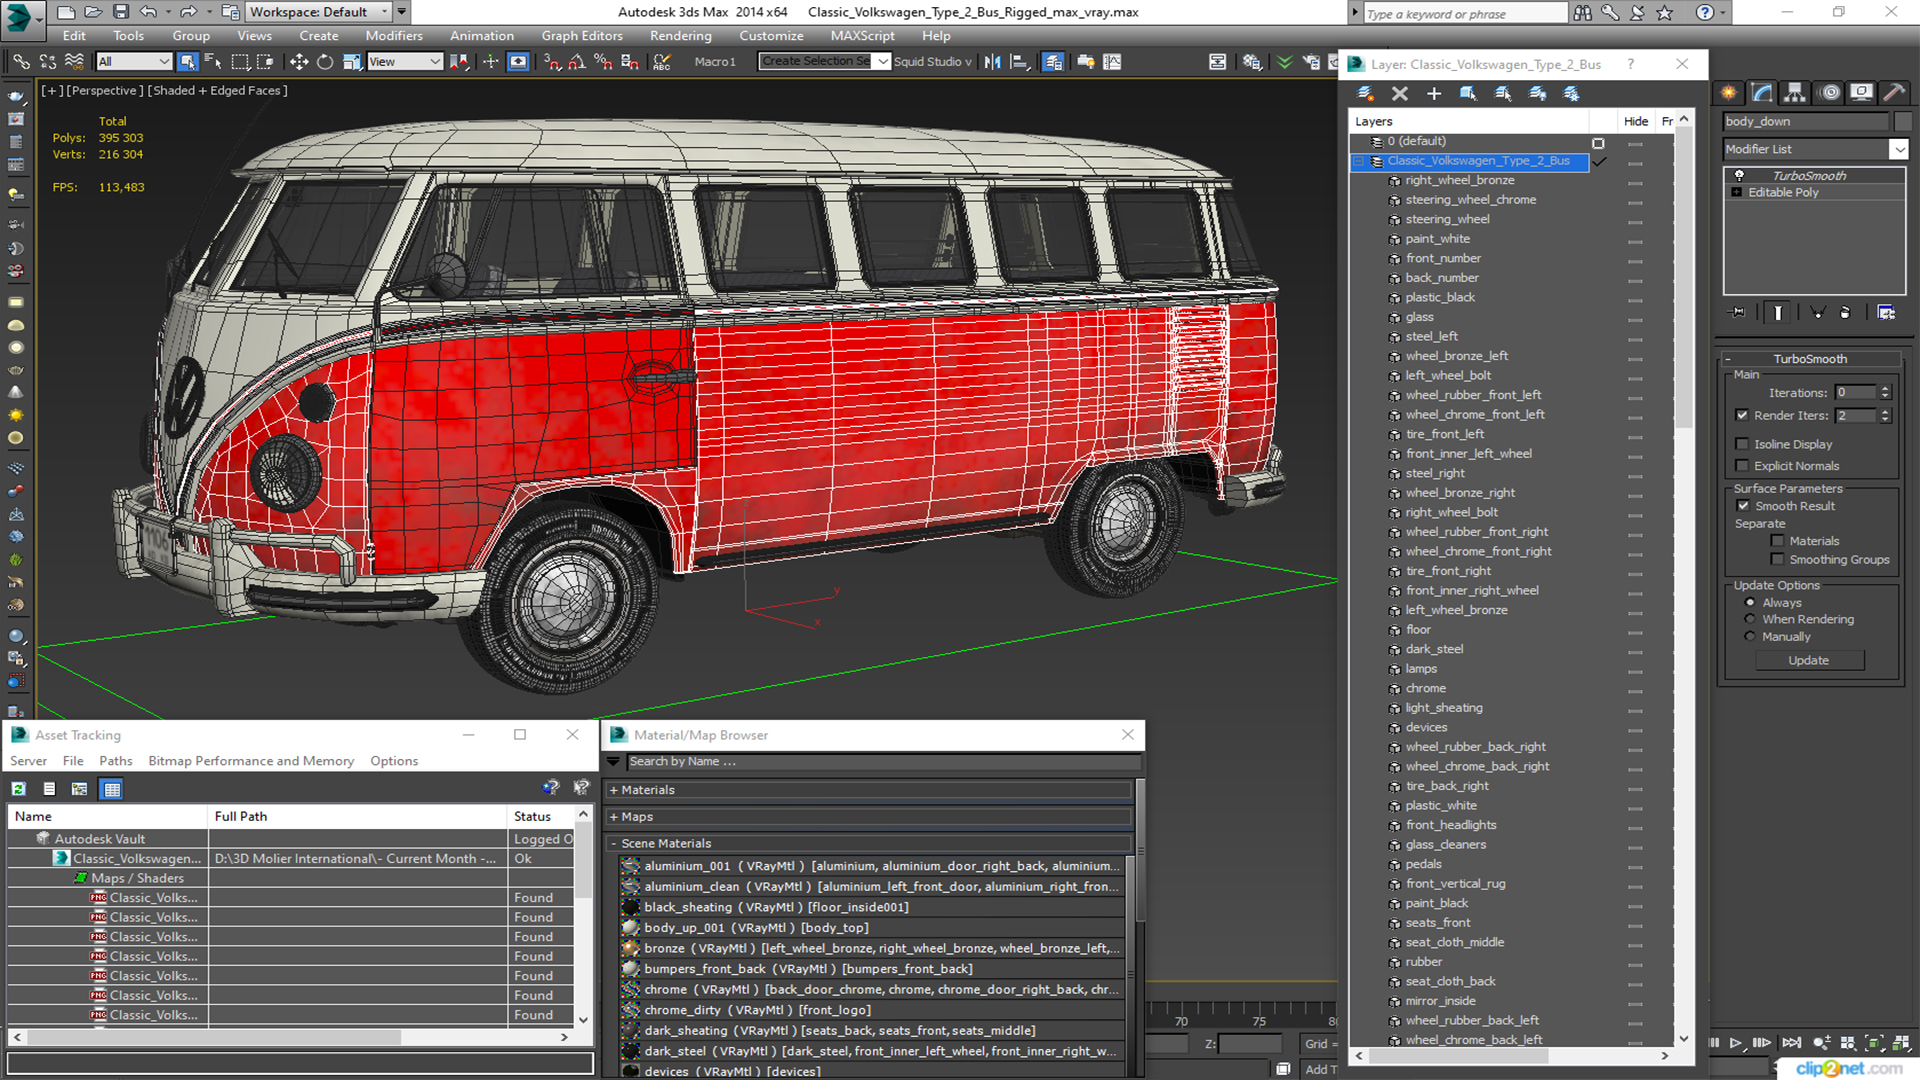Add selected objects to layer plus icon
The image size is (1920, 1080).
click(x=1434, y=93)
